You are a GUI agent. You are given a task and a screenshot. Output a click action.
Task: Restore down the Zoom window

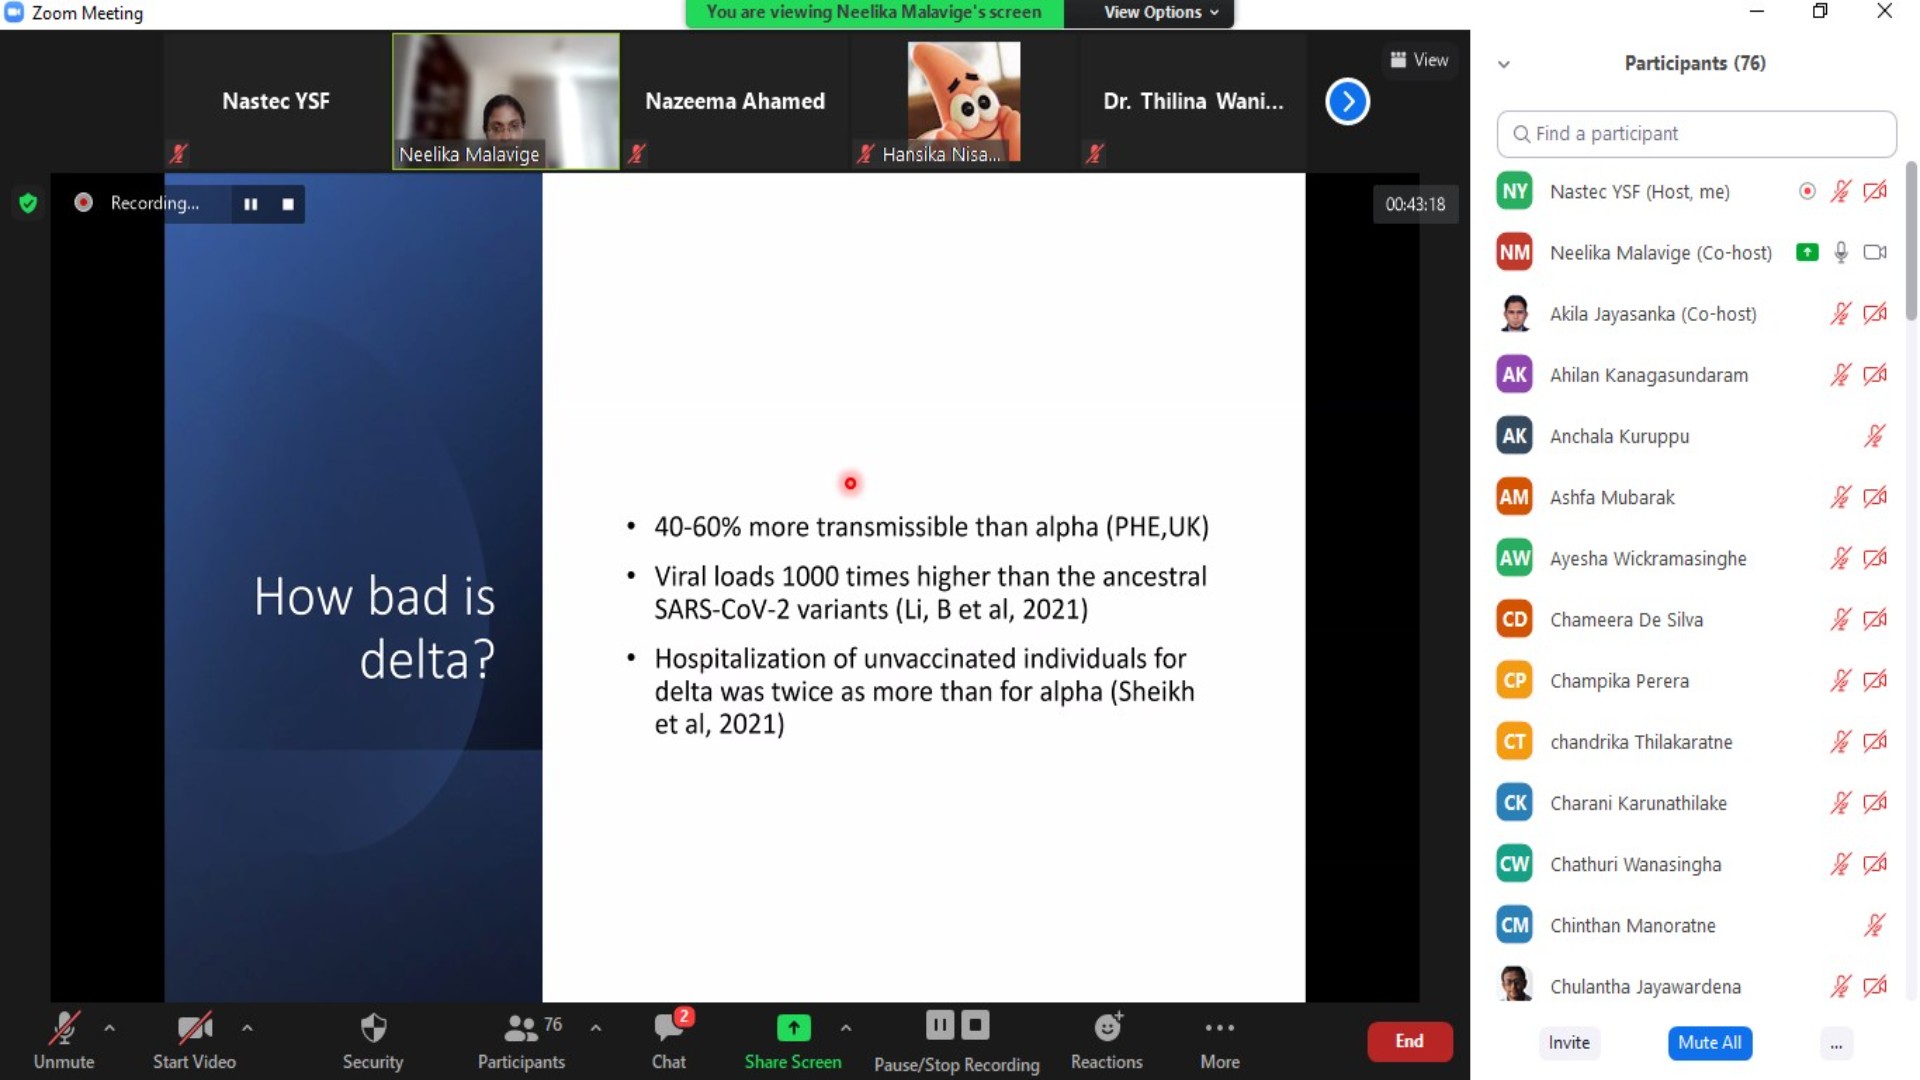(x=1820, y=12)
